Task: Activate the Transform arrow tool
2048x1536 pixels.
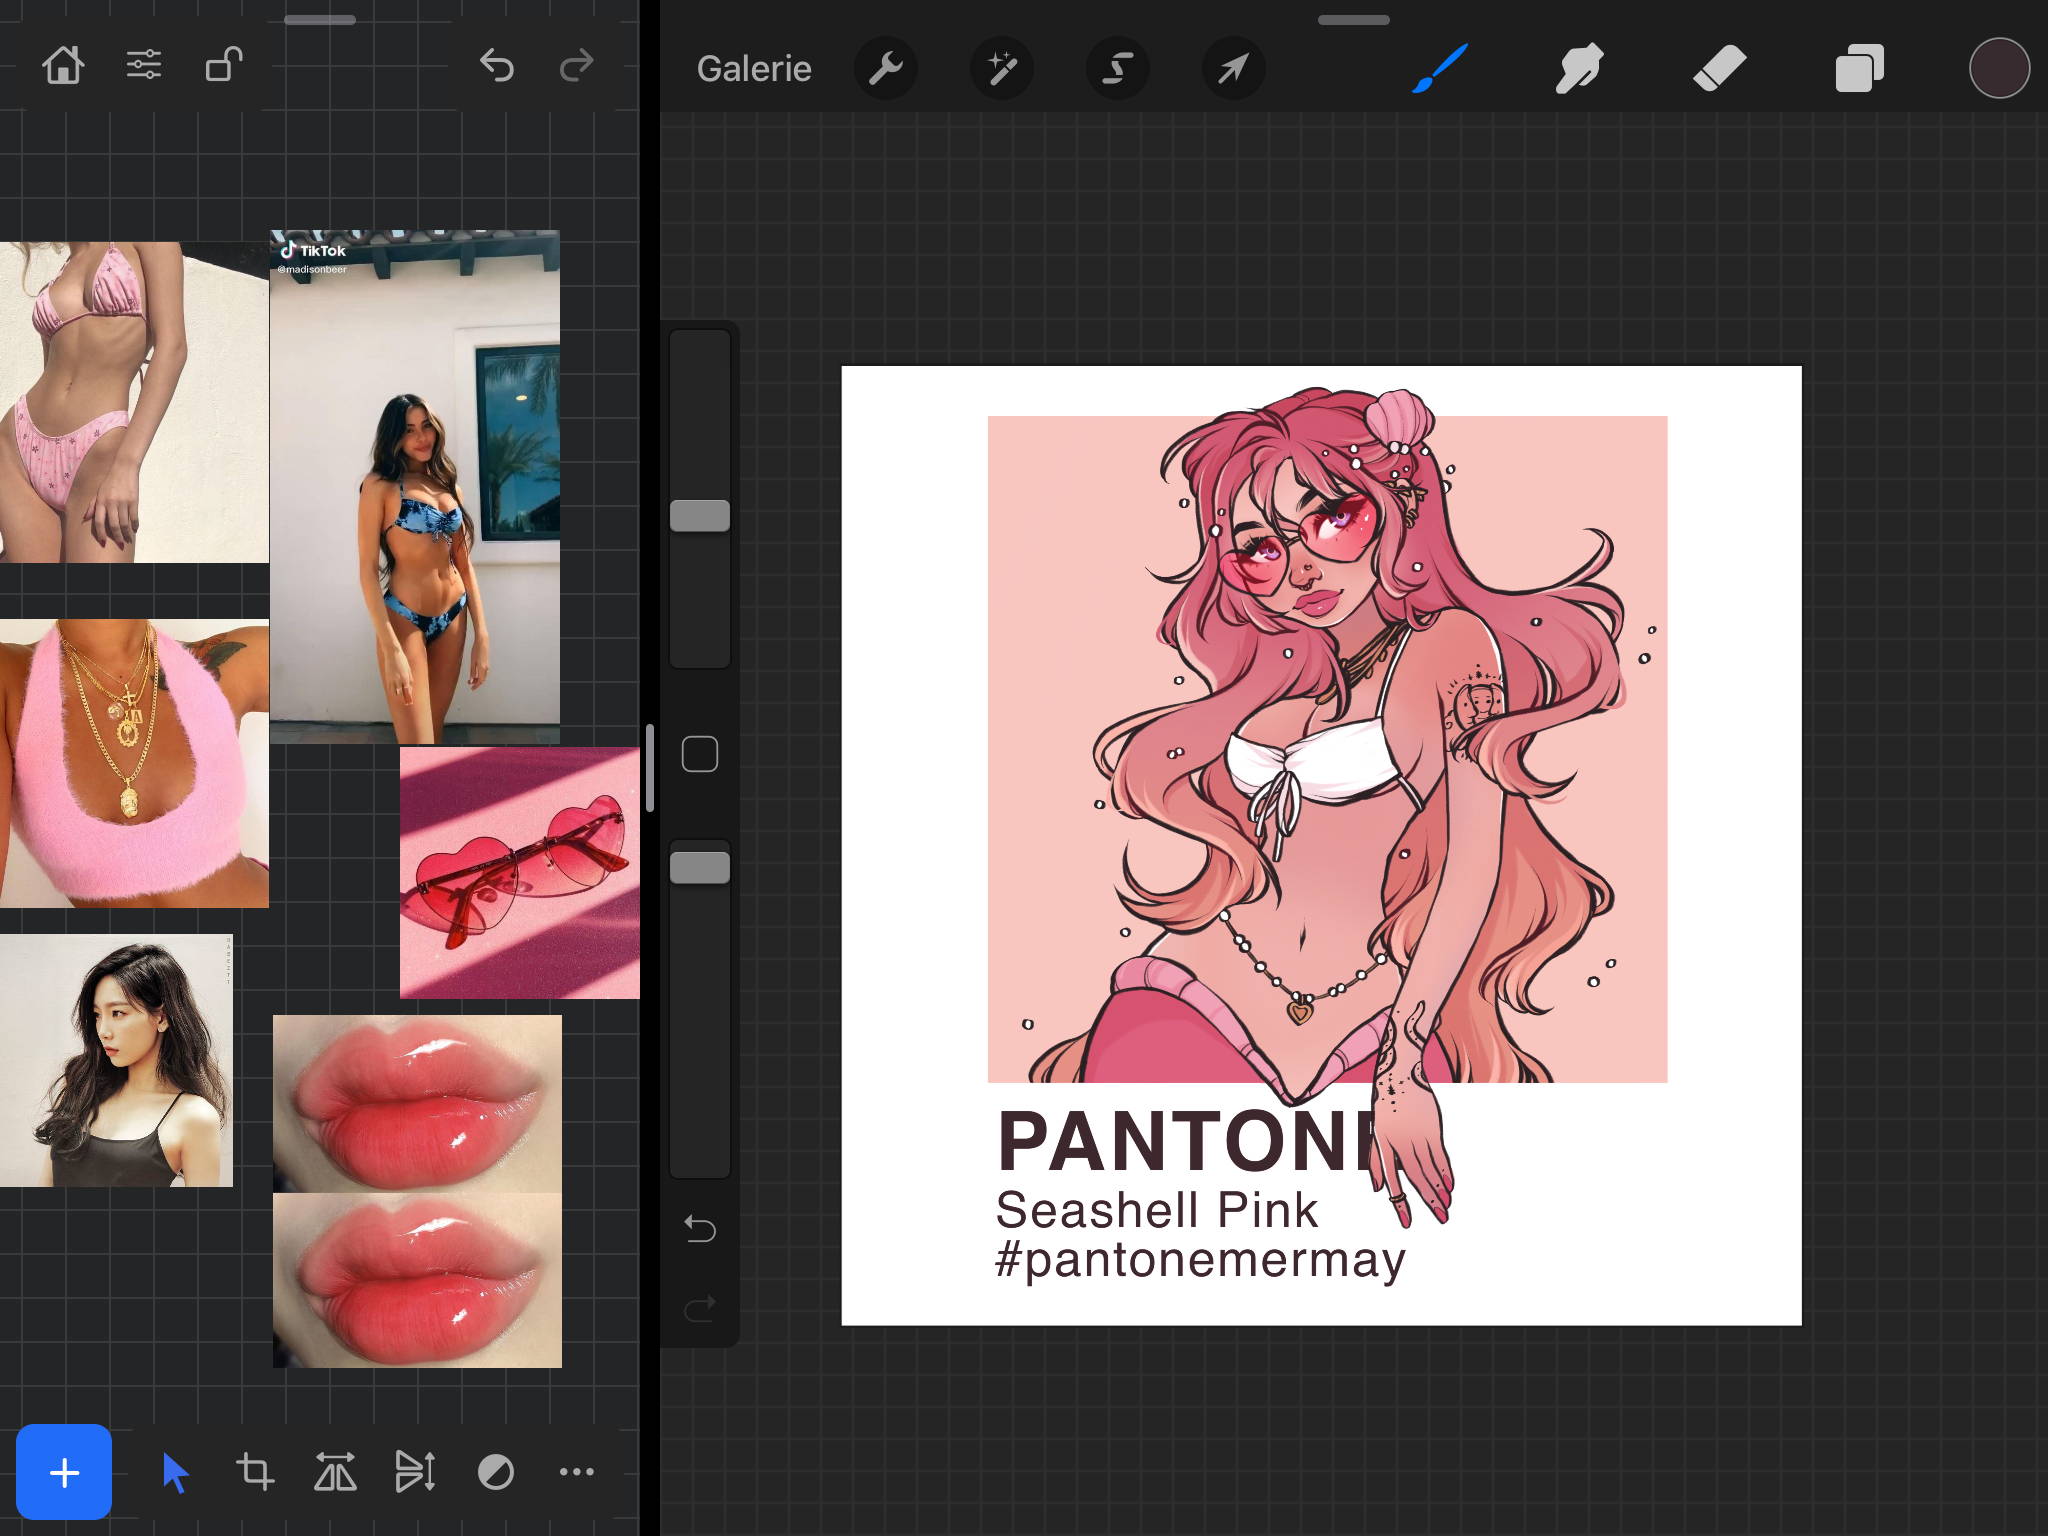Action: 1233,68
